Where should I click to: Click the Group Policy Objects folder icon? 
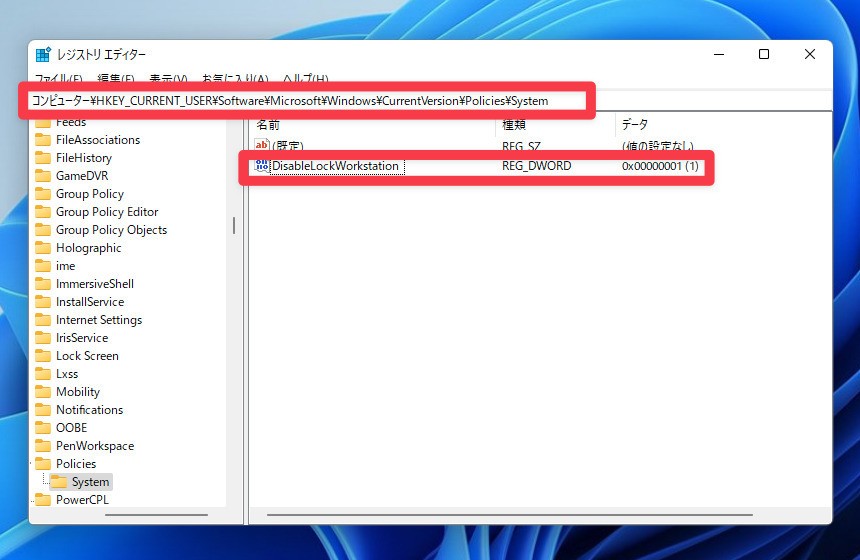pos(43,230)
